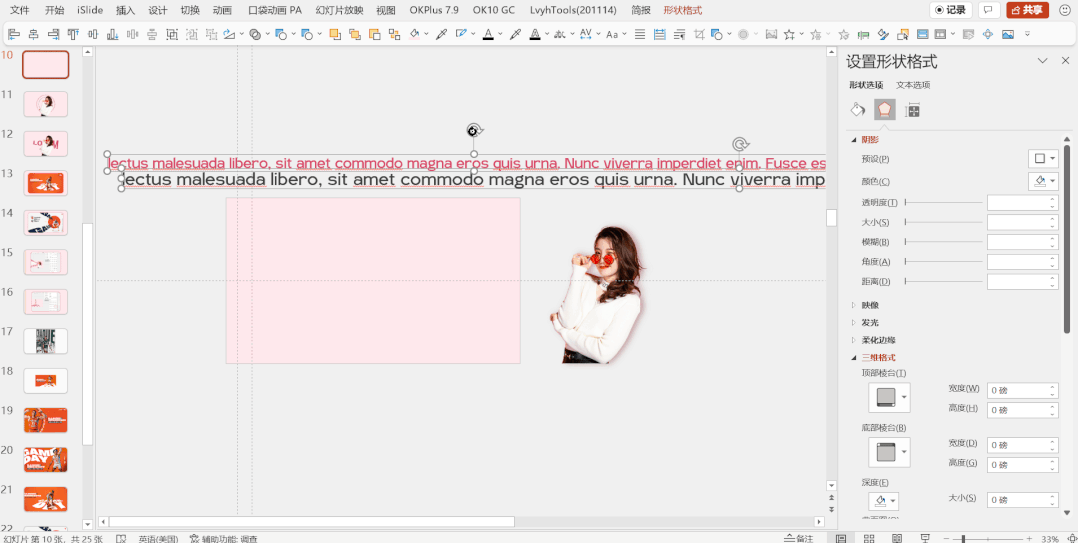Viewport: 1078px width, 543px height.
Task: Expand the 发光 glow section
Action: click(853, 323)
